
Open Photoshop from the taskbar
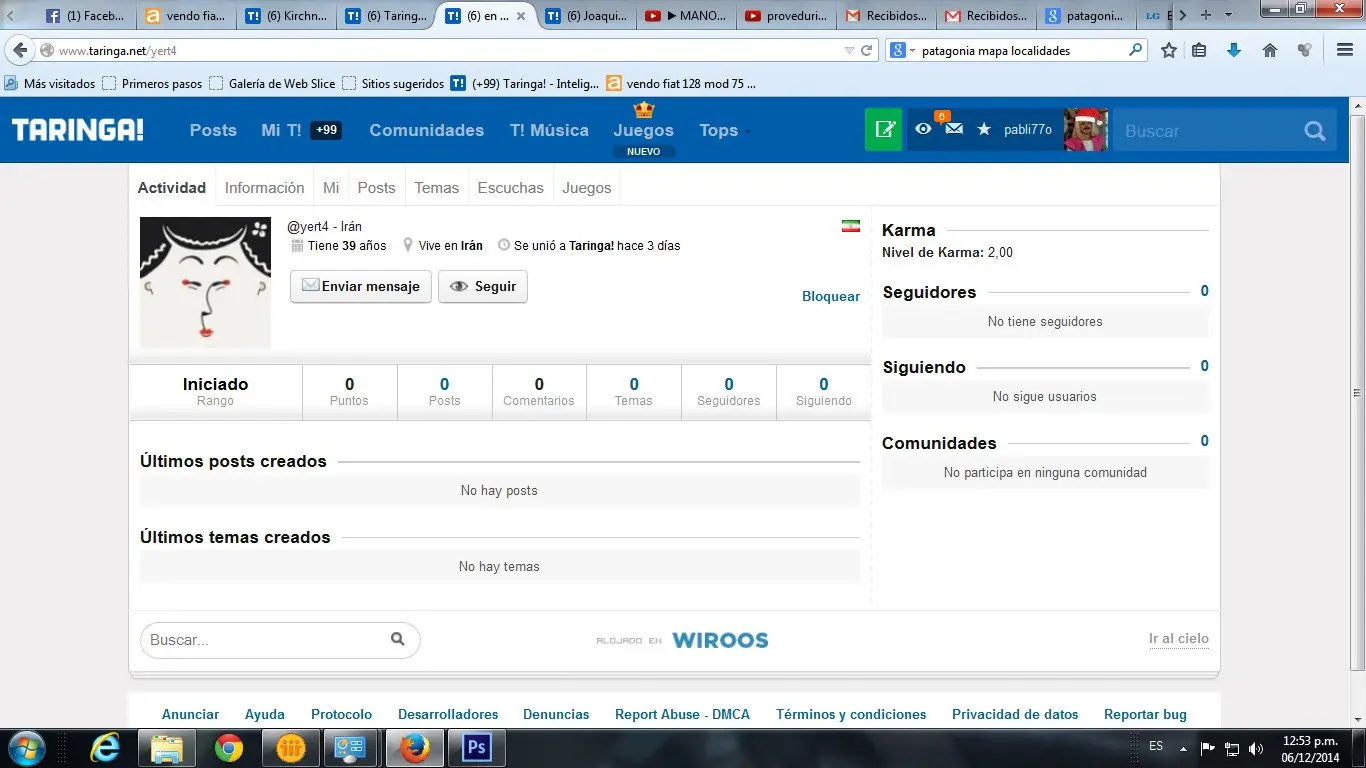coord(476,748)
